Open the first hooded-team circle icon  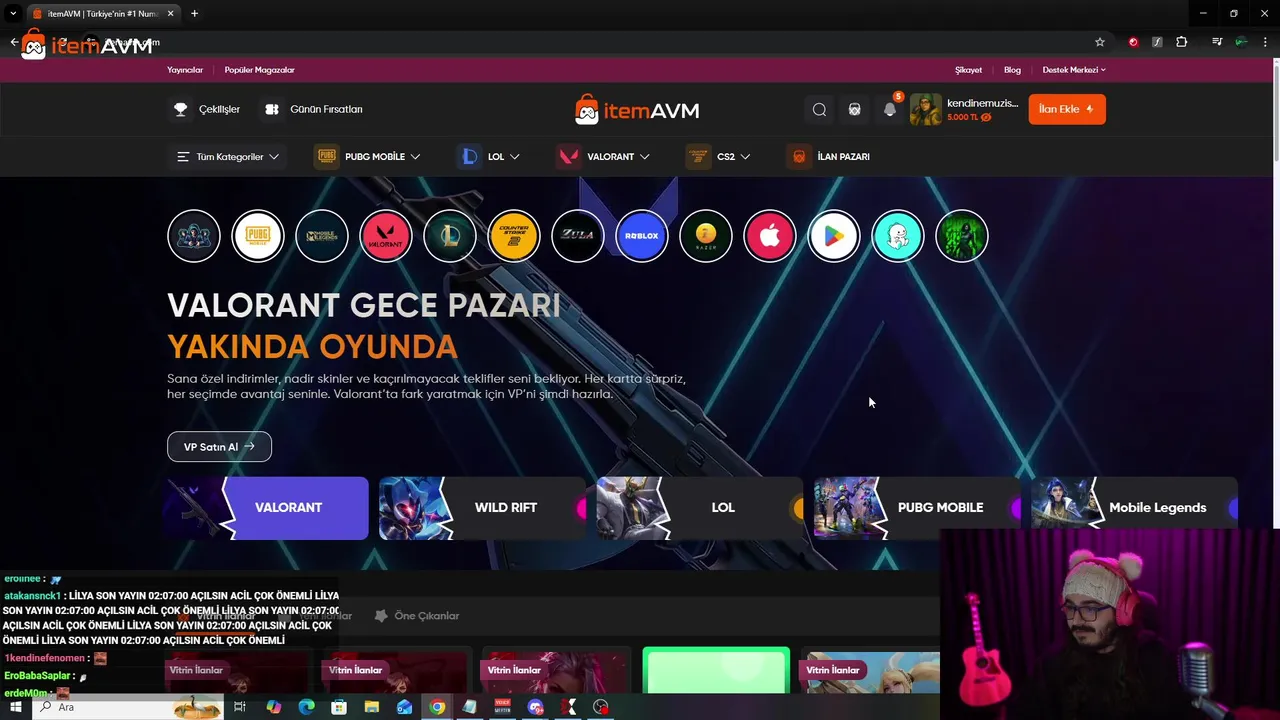(x=194, y=236)
